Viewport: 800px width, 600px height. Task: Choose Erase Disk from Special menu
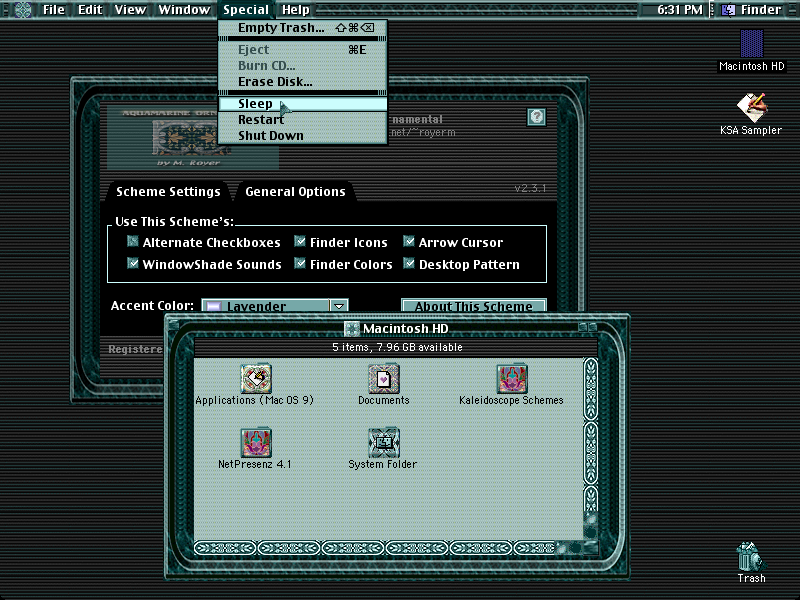pyautogui.click(x=303, y=82)
